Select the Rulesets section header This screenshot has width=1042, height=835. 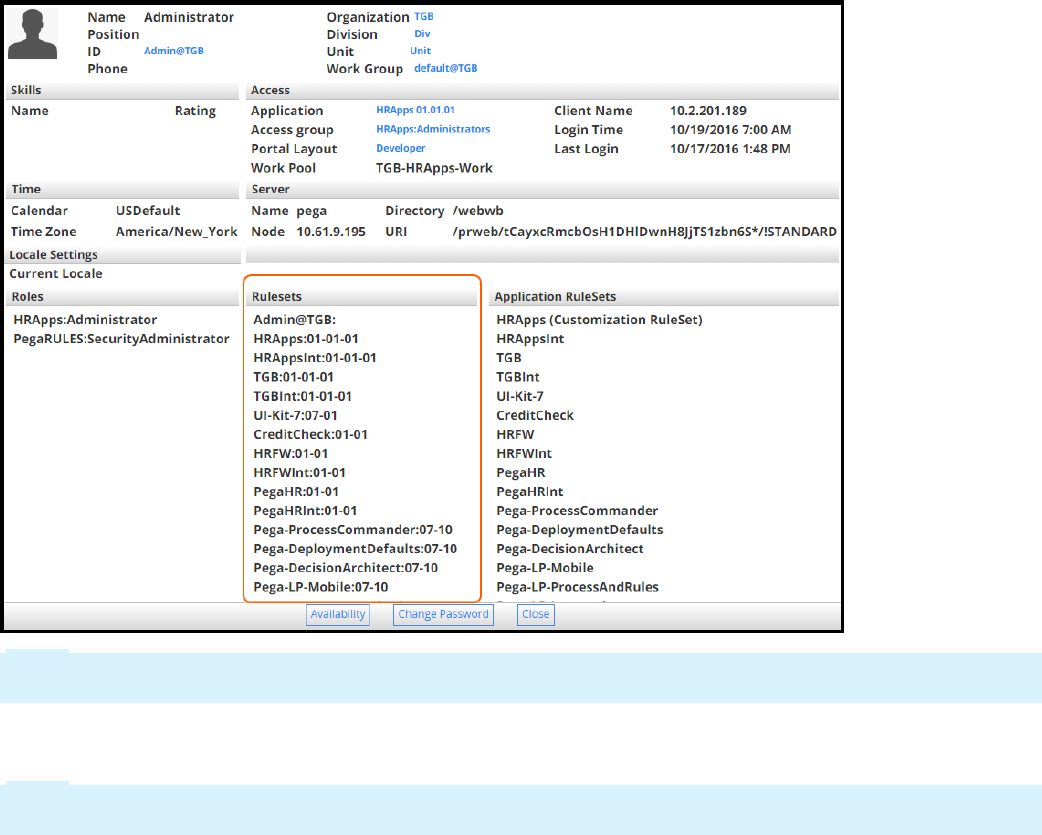(x=362, y=297)
